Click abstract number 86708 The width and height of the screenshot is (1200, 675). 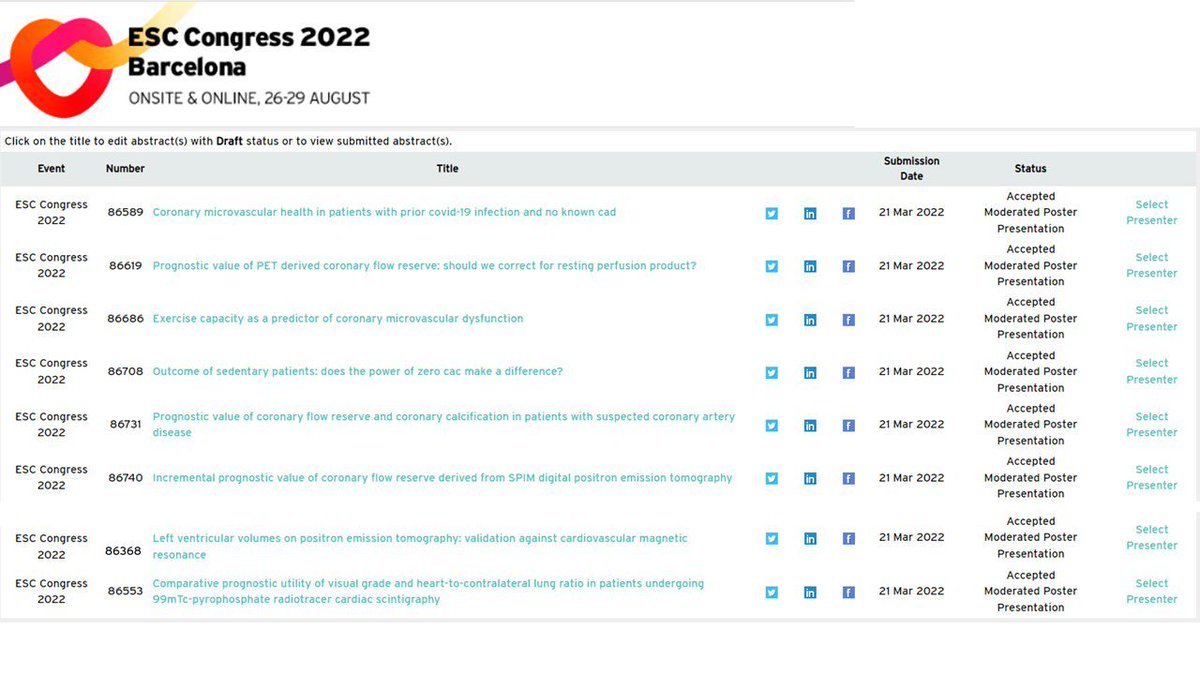pos(126,372)
